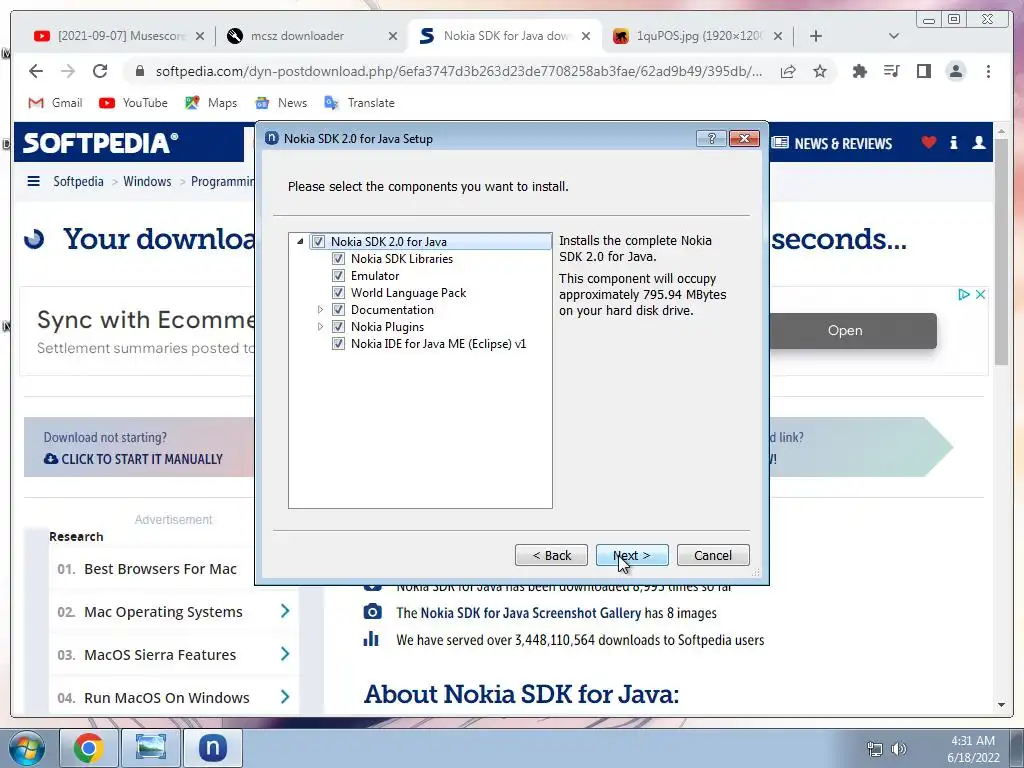This screenshot has height=768, width=1024.
Task: Toggle Documentation checkbox
Action: click(x=338, y=310)
